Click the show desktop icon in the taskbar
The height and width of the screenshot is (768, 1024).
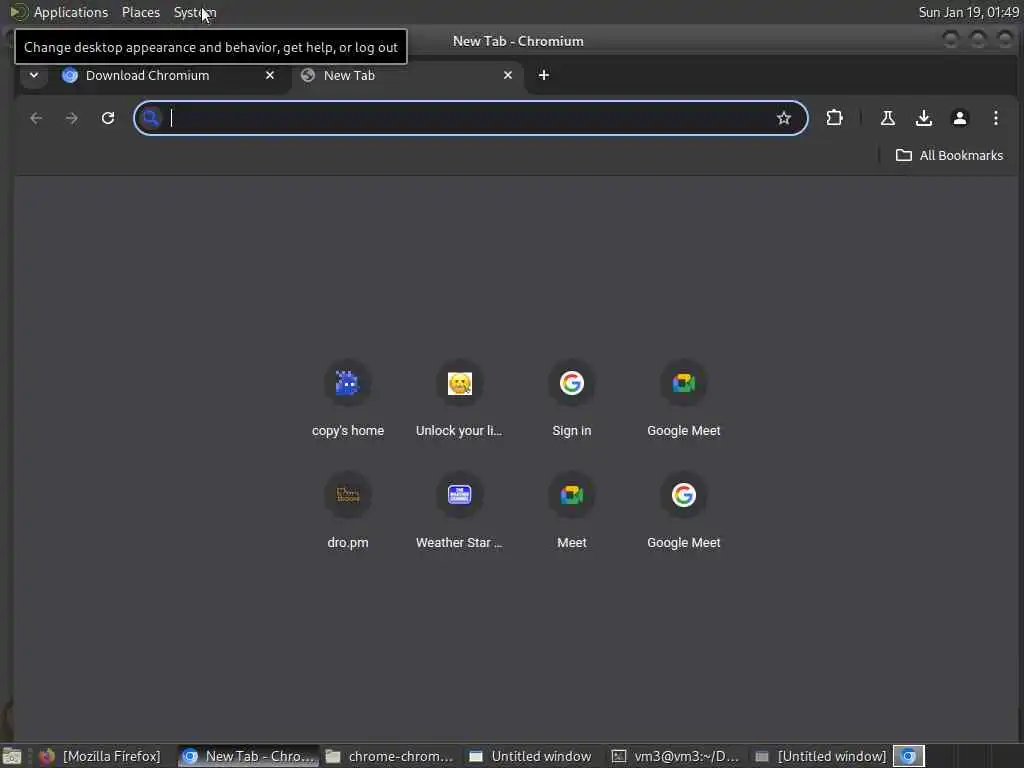[12, 756]
